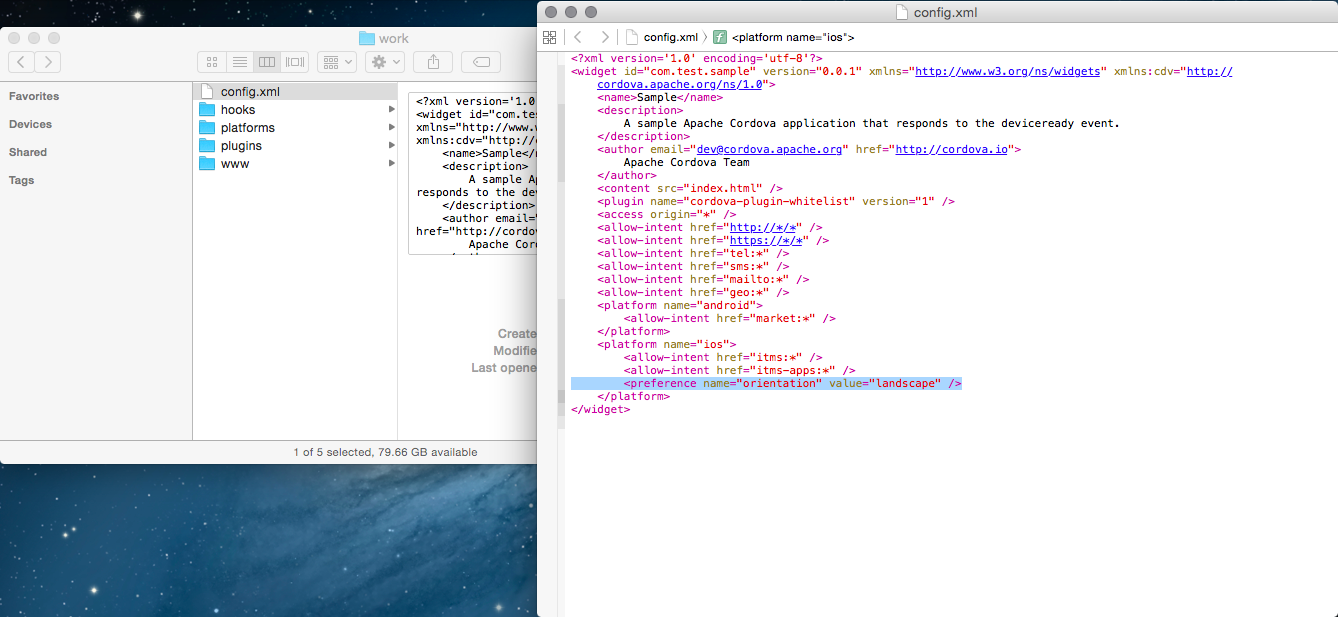This screenshot has width=1338, height=617.
Task: Expand the www folder arrow
Action: (x=392, y=164)
